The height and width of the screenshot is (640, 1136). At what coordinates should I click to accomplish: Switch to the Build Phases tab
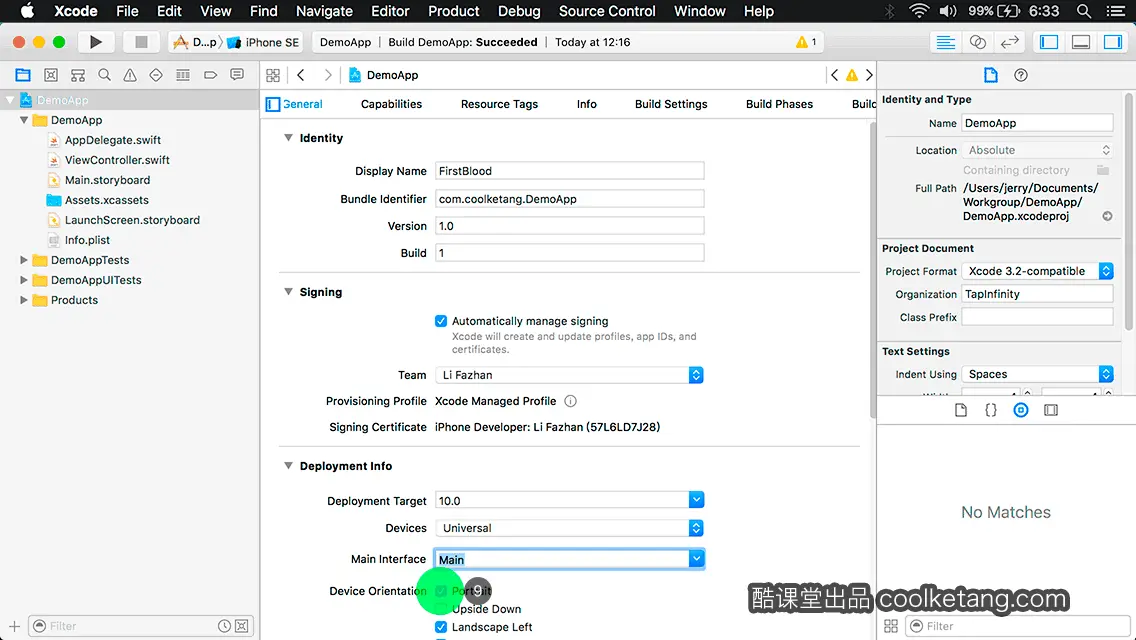coord(780,104)
